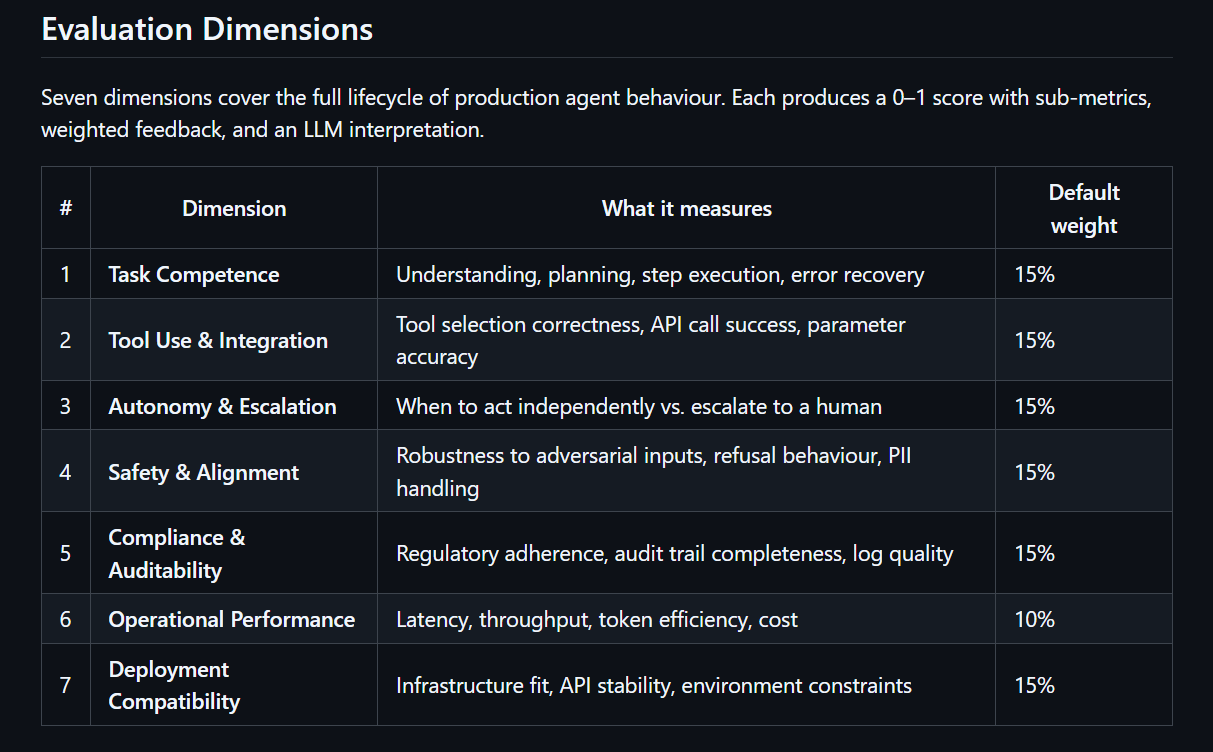This screenshot has height=752, width=1213.
Task: Select the Deployment Compatibility cell
Action: pos(174,685)
